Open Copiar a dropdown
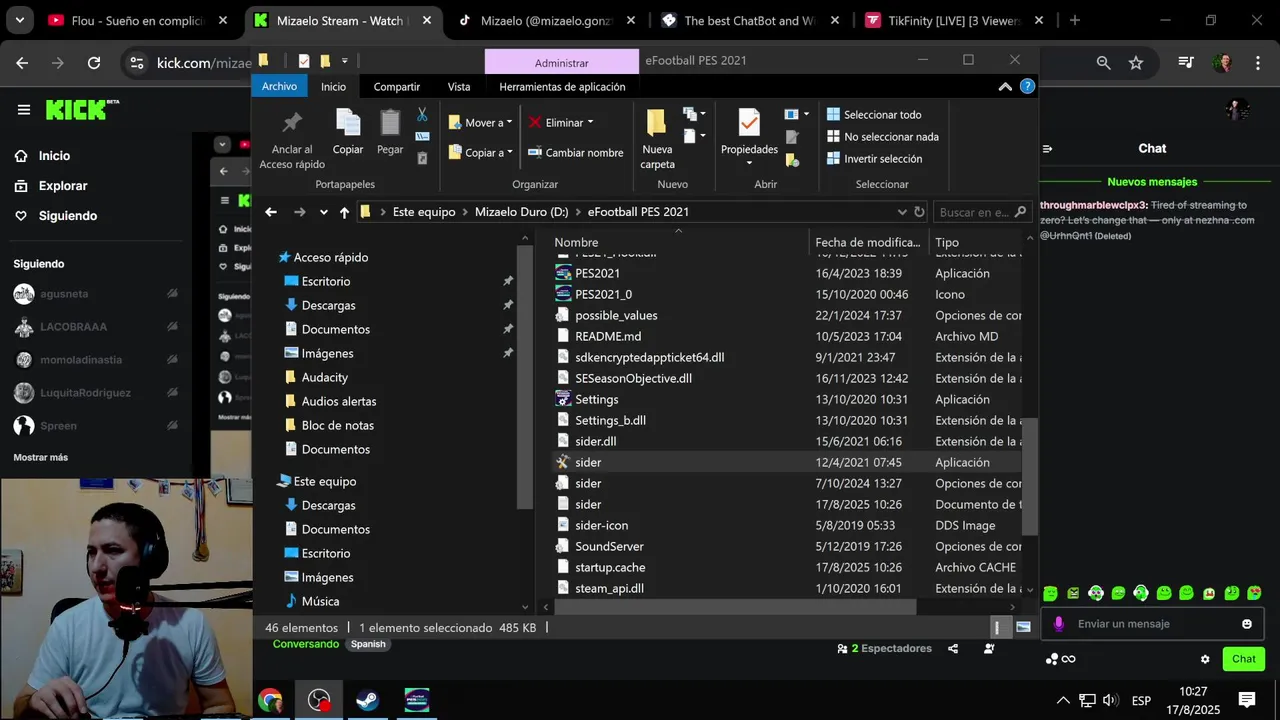The image size is (1280, 720). point(480,153)
